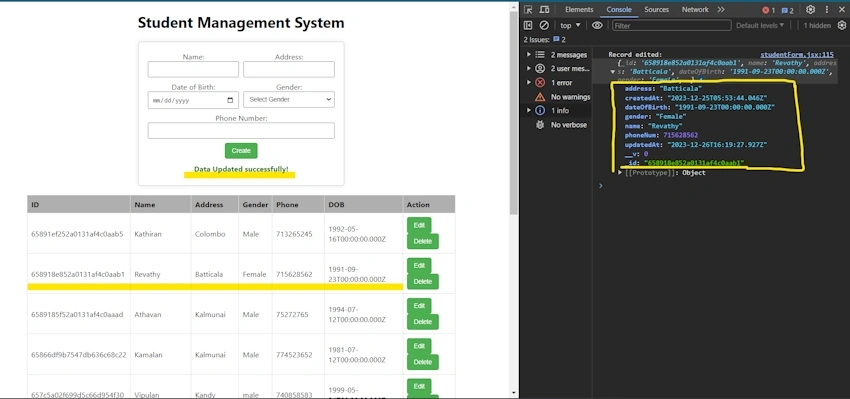The height and width of the screenshot is (399, 850).
Task: Expand the '2 user messages' sidebar group
Action: (x=529, y=69)
